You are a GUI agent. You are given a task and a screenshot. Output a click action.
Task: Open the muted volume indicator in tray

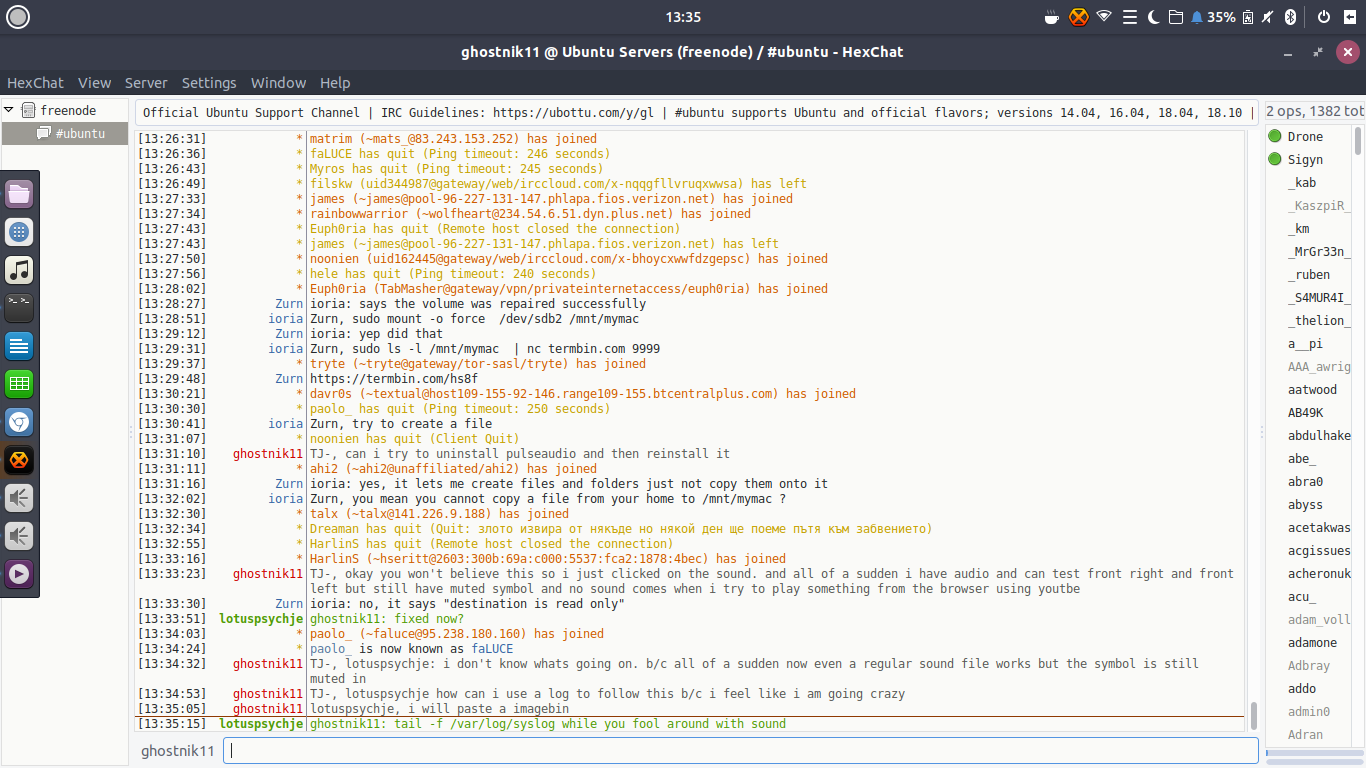point(1268,16)
